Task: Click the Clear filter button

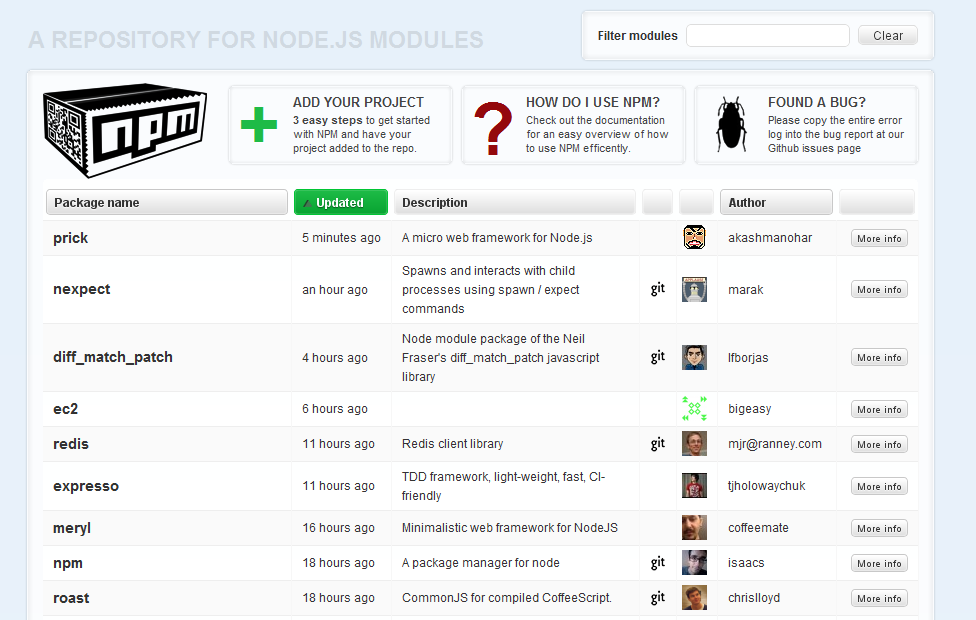Action: tap(888, 35)
